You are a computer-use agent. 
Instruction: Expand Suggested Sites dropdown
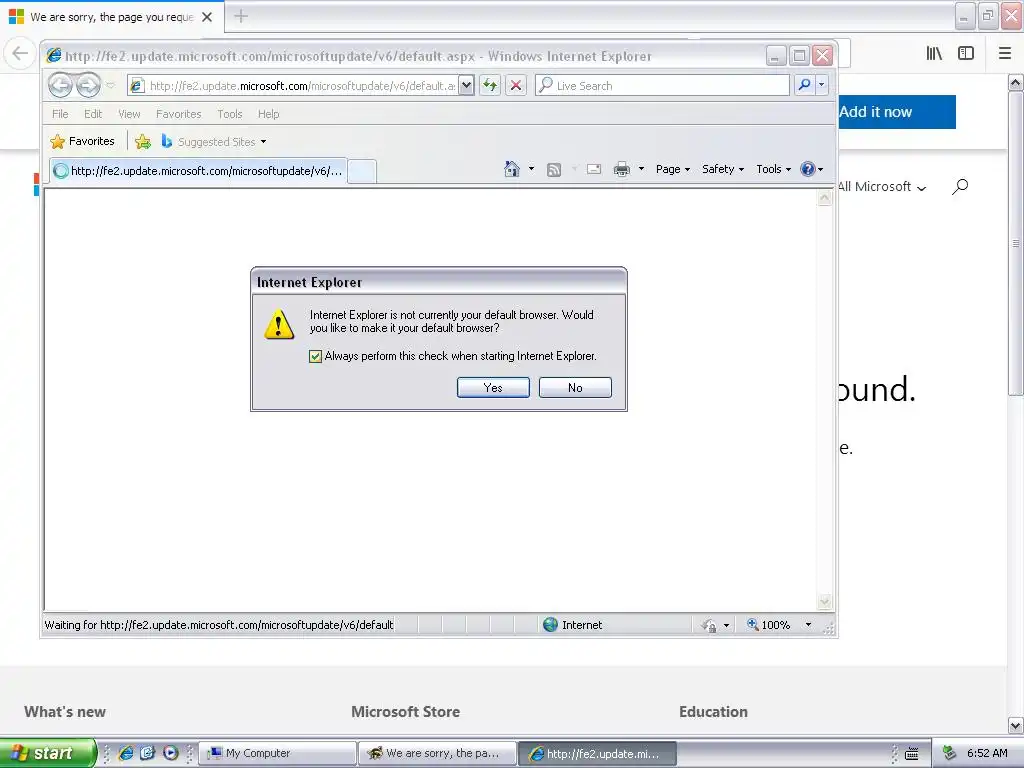tap(263, 142)
